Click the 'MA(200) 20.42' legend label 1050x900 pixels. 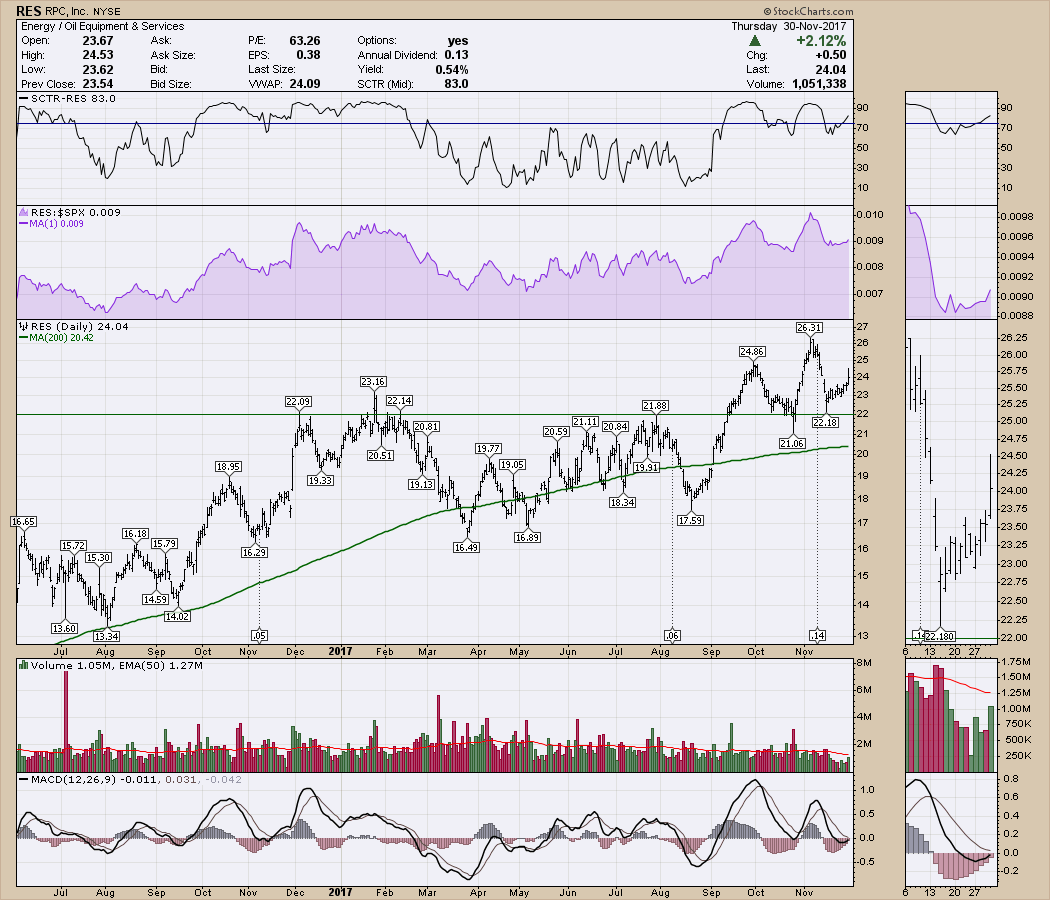pyautogui.click(x=62, y=338)
